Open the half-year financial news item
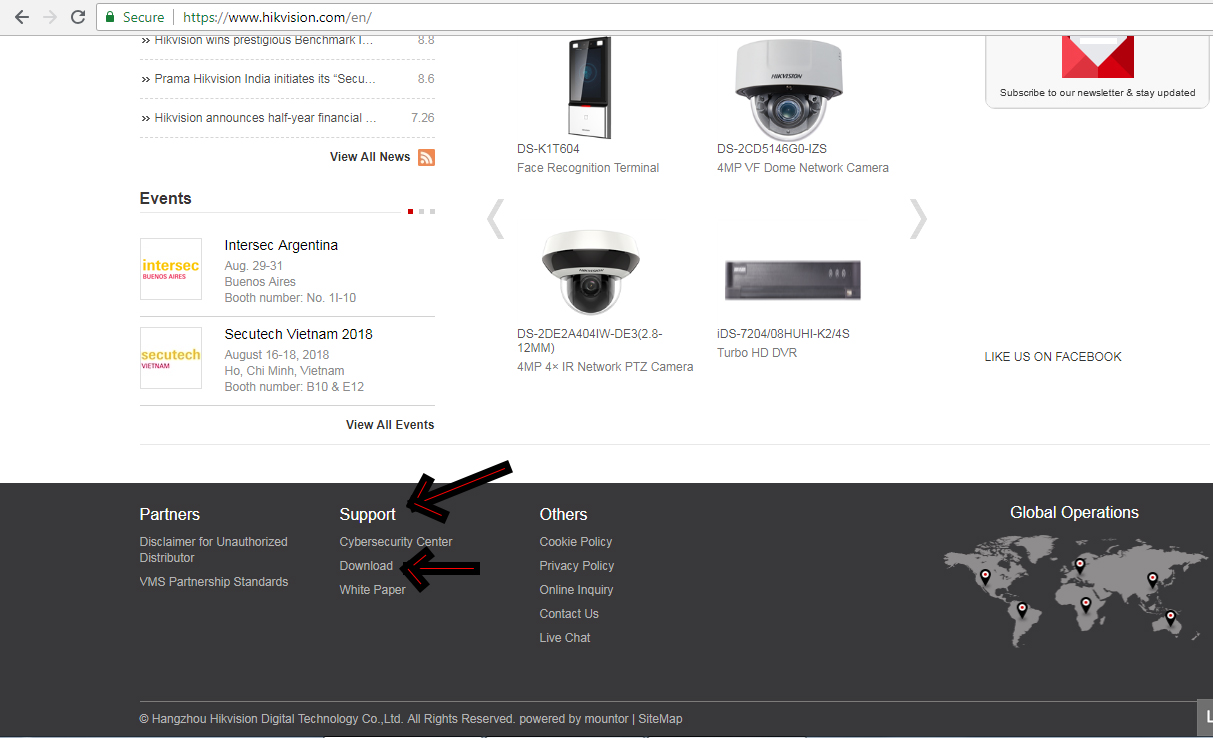The width and height of the screenshot is (1213, 738). tap(266, 118)
